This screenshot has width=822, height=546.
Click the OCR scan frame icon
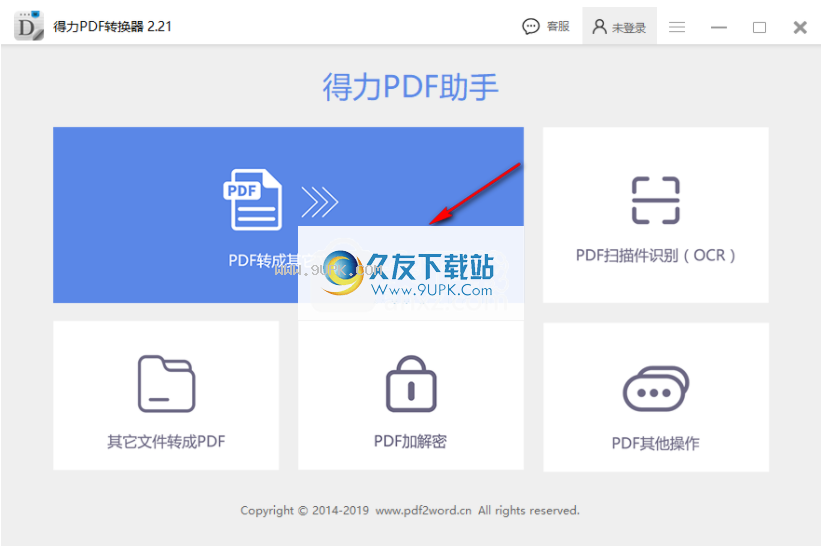pyautogui.click(x=655, y=200)
